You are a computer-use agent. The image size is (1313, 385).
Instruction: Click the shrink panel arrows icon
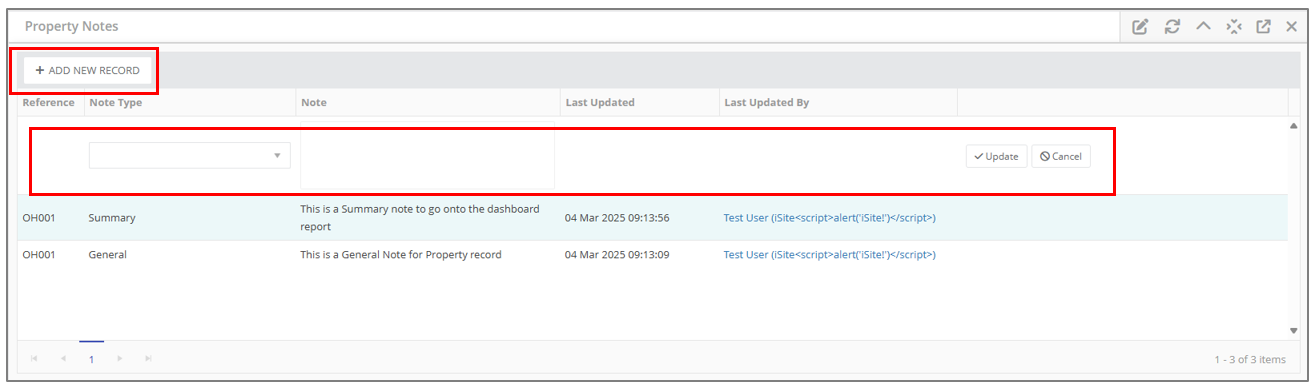click(1234, 27)
